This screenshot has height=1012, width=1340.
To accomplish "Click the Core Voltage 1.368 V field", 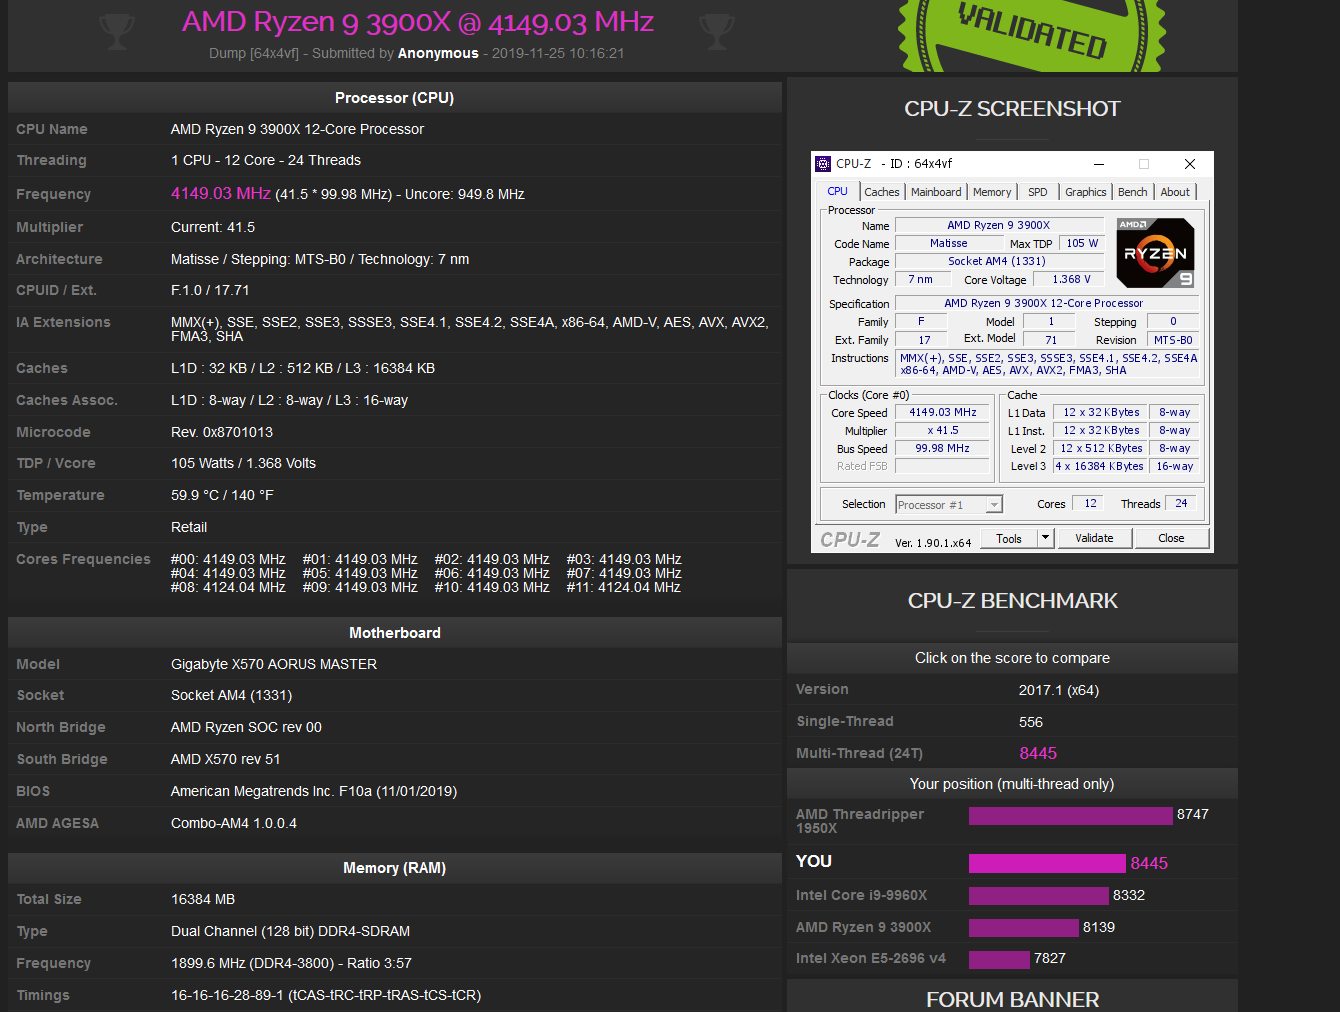I will coord(1070,279).
